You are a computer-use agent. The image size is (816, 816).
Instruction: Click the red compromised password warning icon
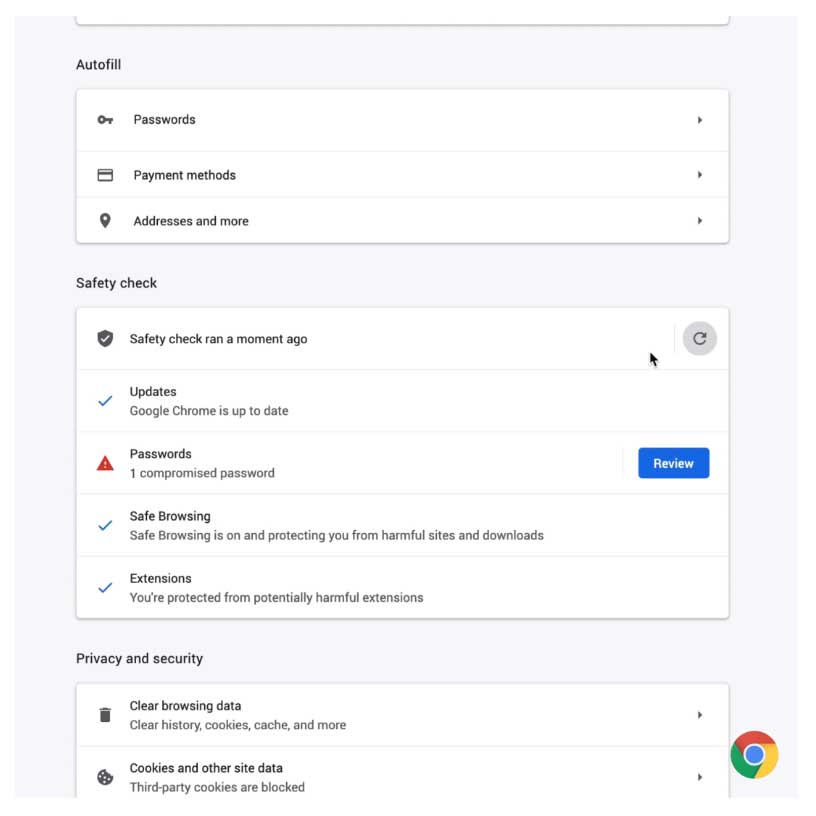[x=105, y=463]
